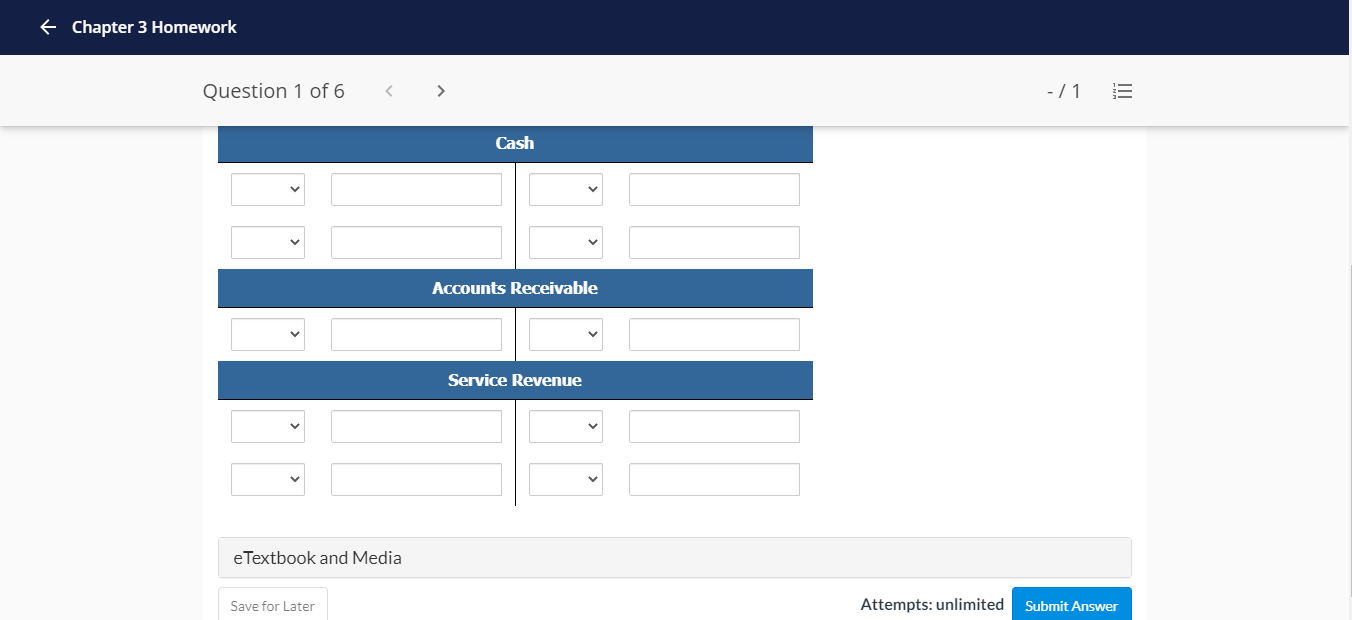The image size is (1352, 620).
Task: Open Cash first-row left-side dropdown
Action: [x=268, y=190]
